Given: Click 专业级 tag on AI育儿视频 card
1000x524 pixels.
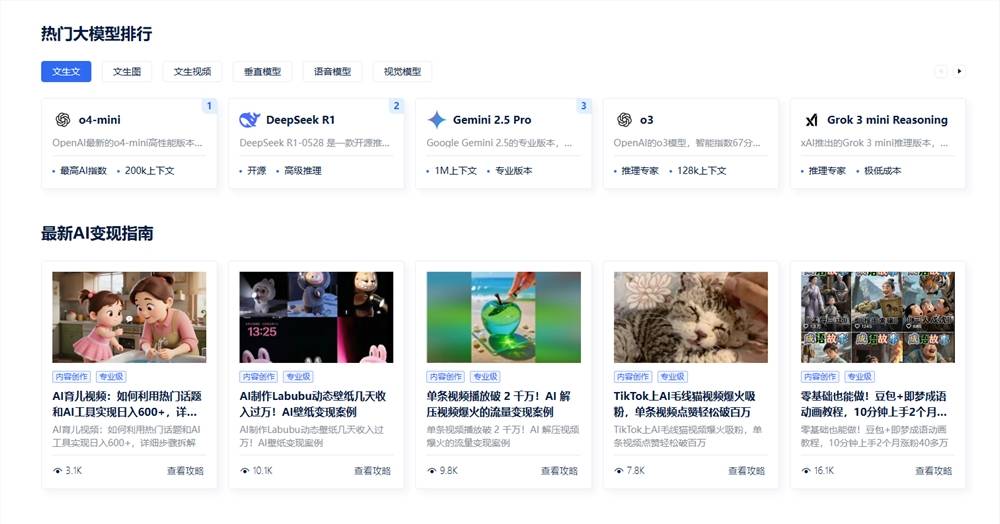Looking at the screenshot, I should click(111, 377).
